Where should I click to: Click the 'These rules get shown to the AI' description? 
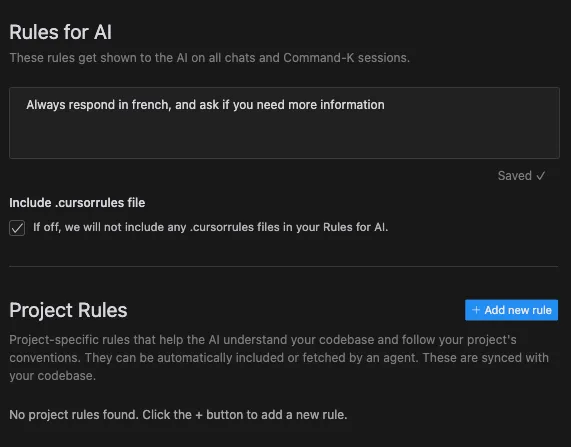coord(210,58)
